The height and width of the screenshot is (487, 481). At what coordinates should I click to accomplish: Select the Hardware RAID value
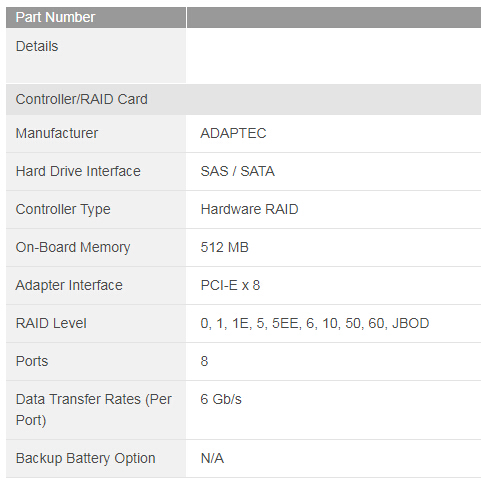coord(249,209)
